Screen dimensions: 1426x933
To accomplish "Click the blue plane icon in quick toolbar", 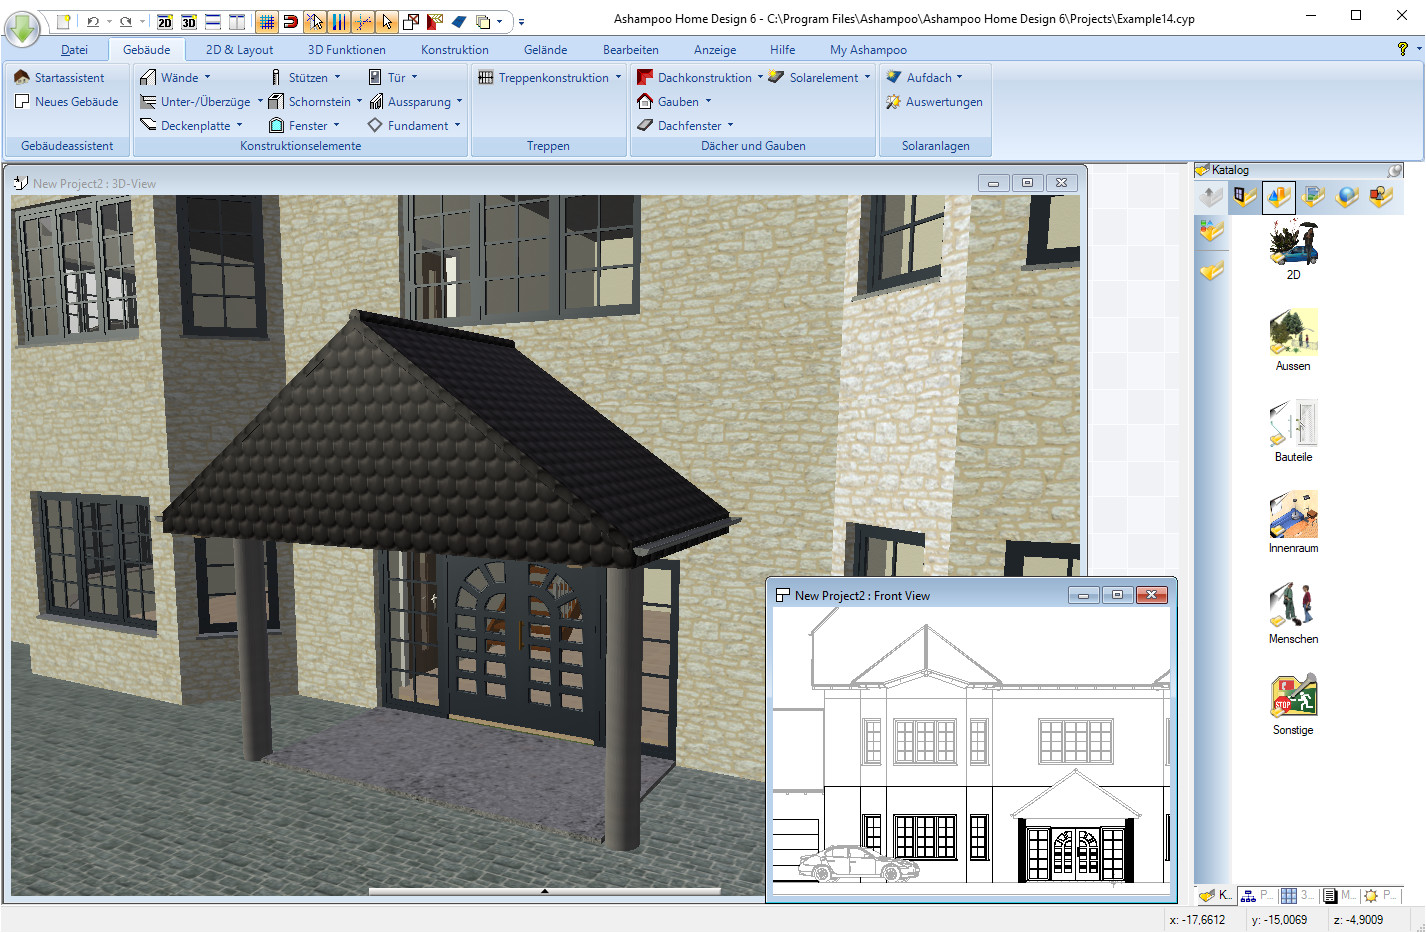I will [x=459, y=21].
